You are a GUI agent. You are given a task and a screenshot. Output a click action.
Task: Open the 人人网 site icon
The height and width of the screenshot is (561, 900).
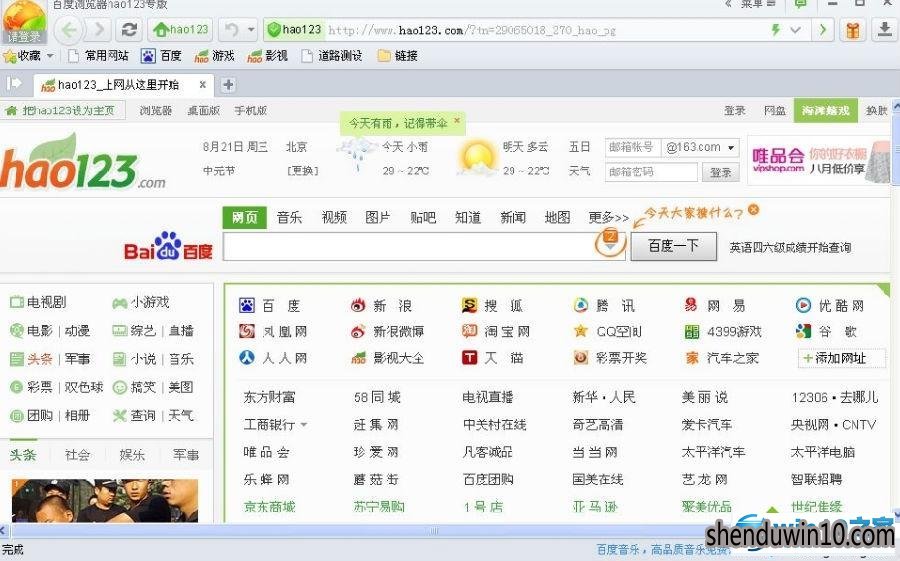coord(247,358)
